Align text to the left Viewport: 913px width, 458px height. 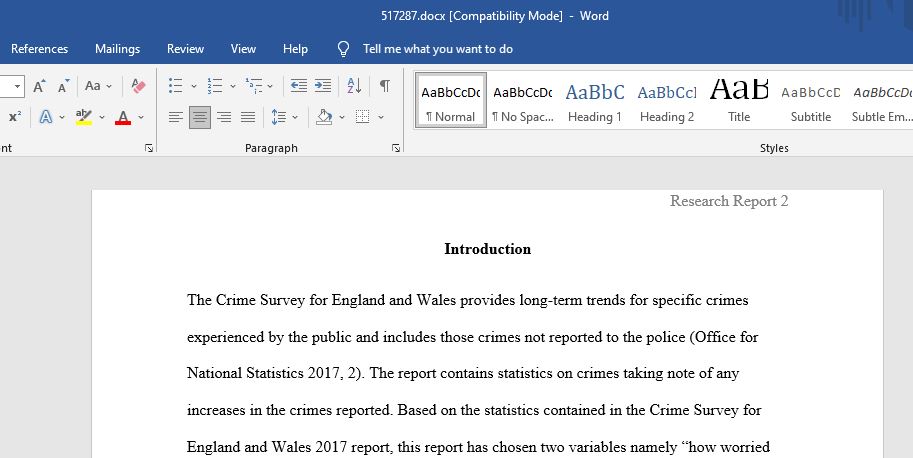[176, 117]
